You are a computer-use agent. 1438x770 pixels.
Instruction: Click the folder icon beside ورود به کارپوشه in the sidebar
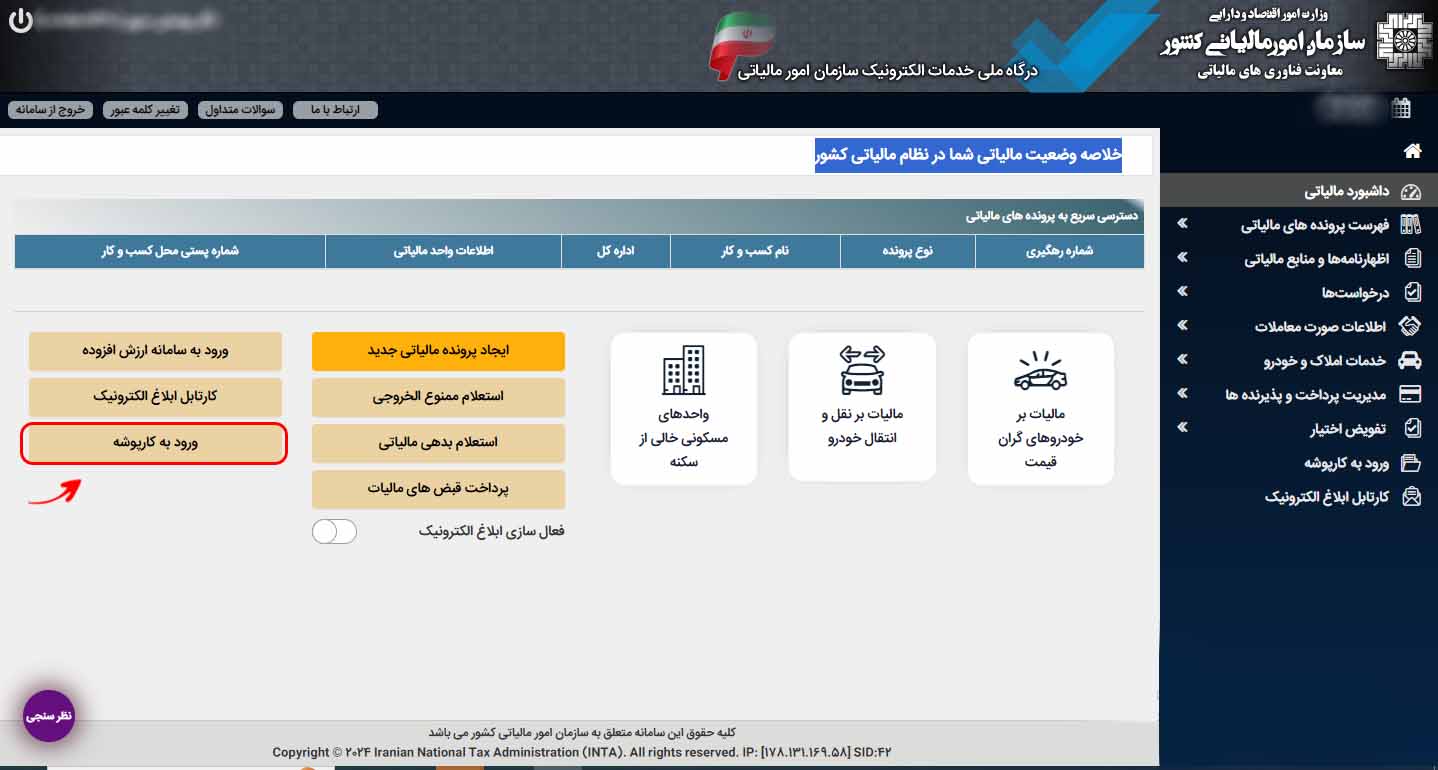pos(1411,463)
